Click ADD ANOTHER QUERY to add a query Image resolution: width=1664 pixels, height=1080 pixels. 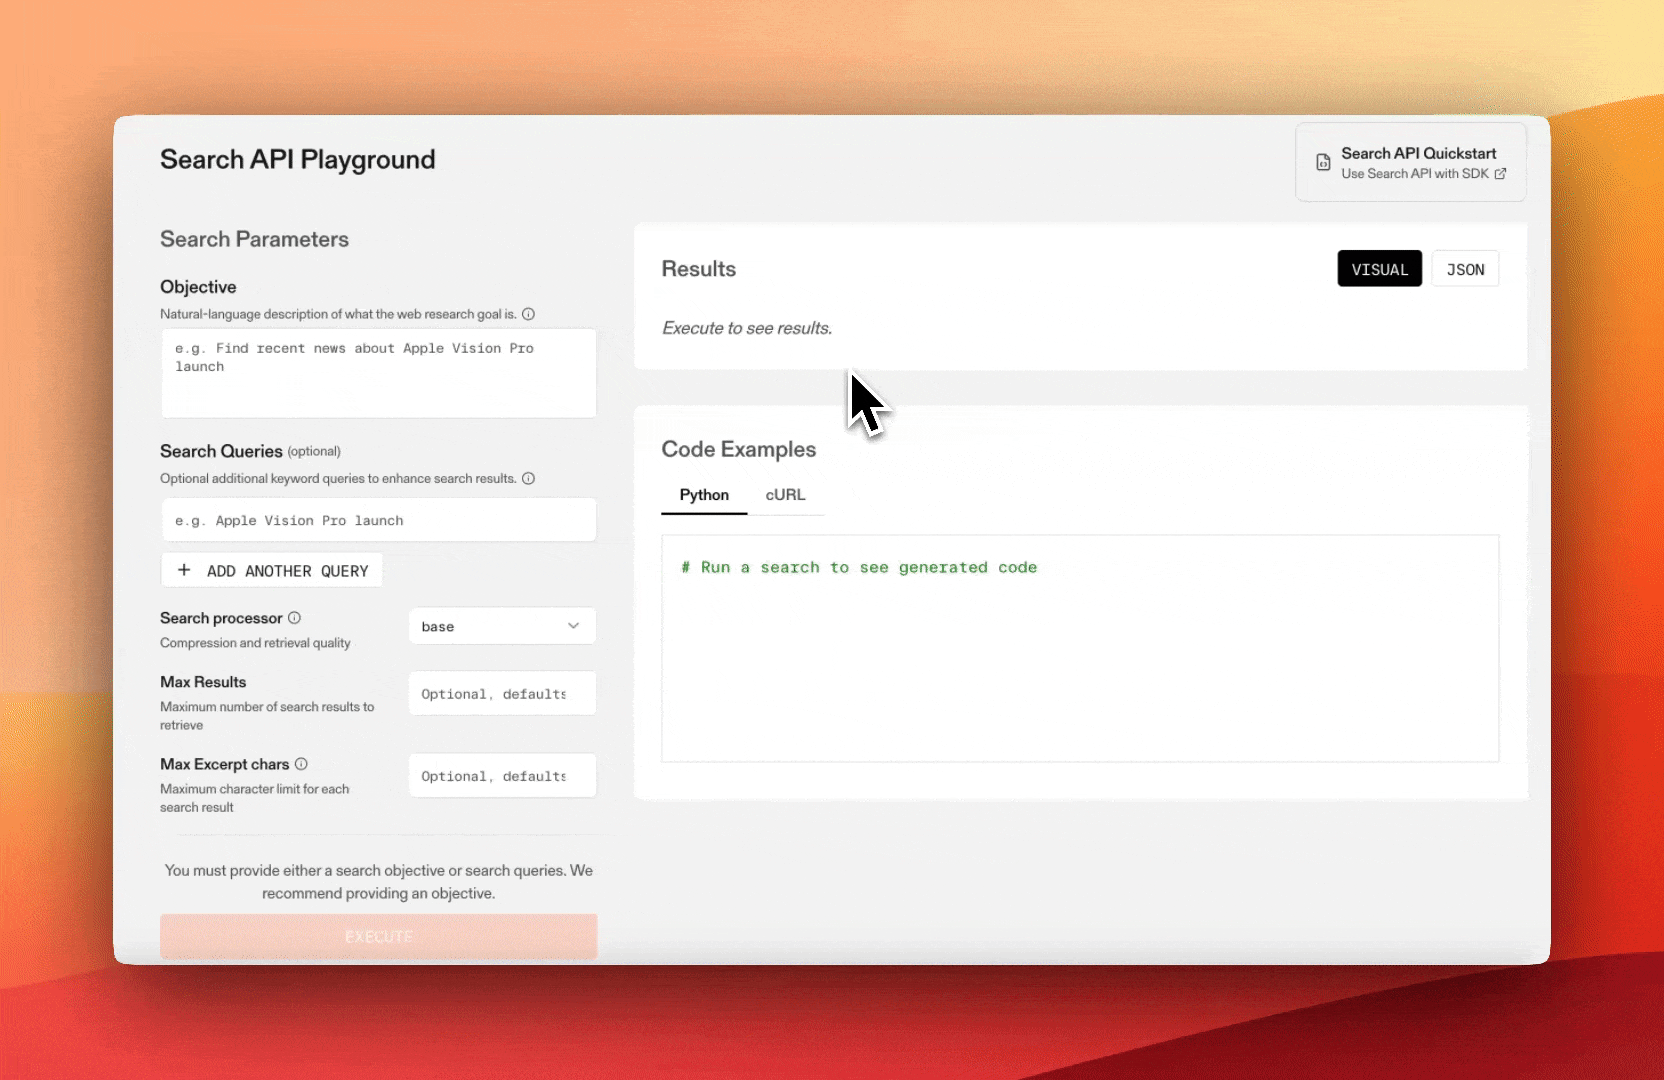click(x=271, y=570)
